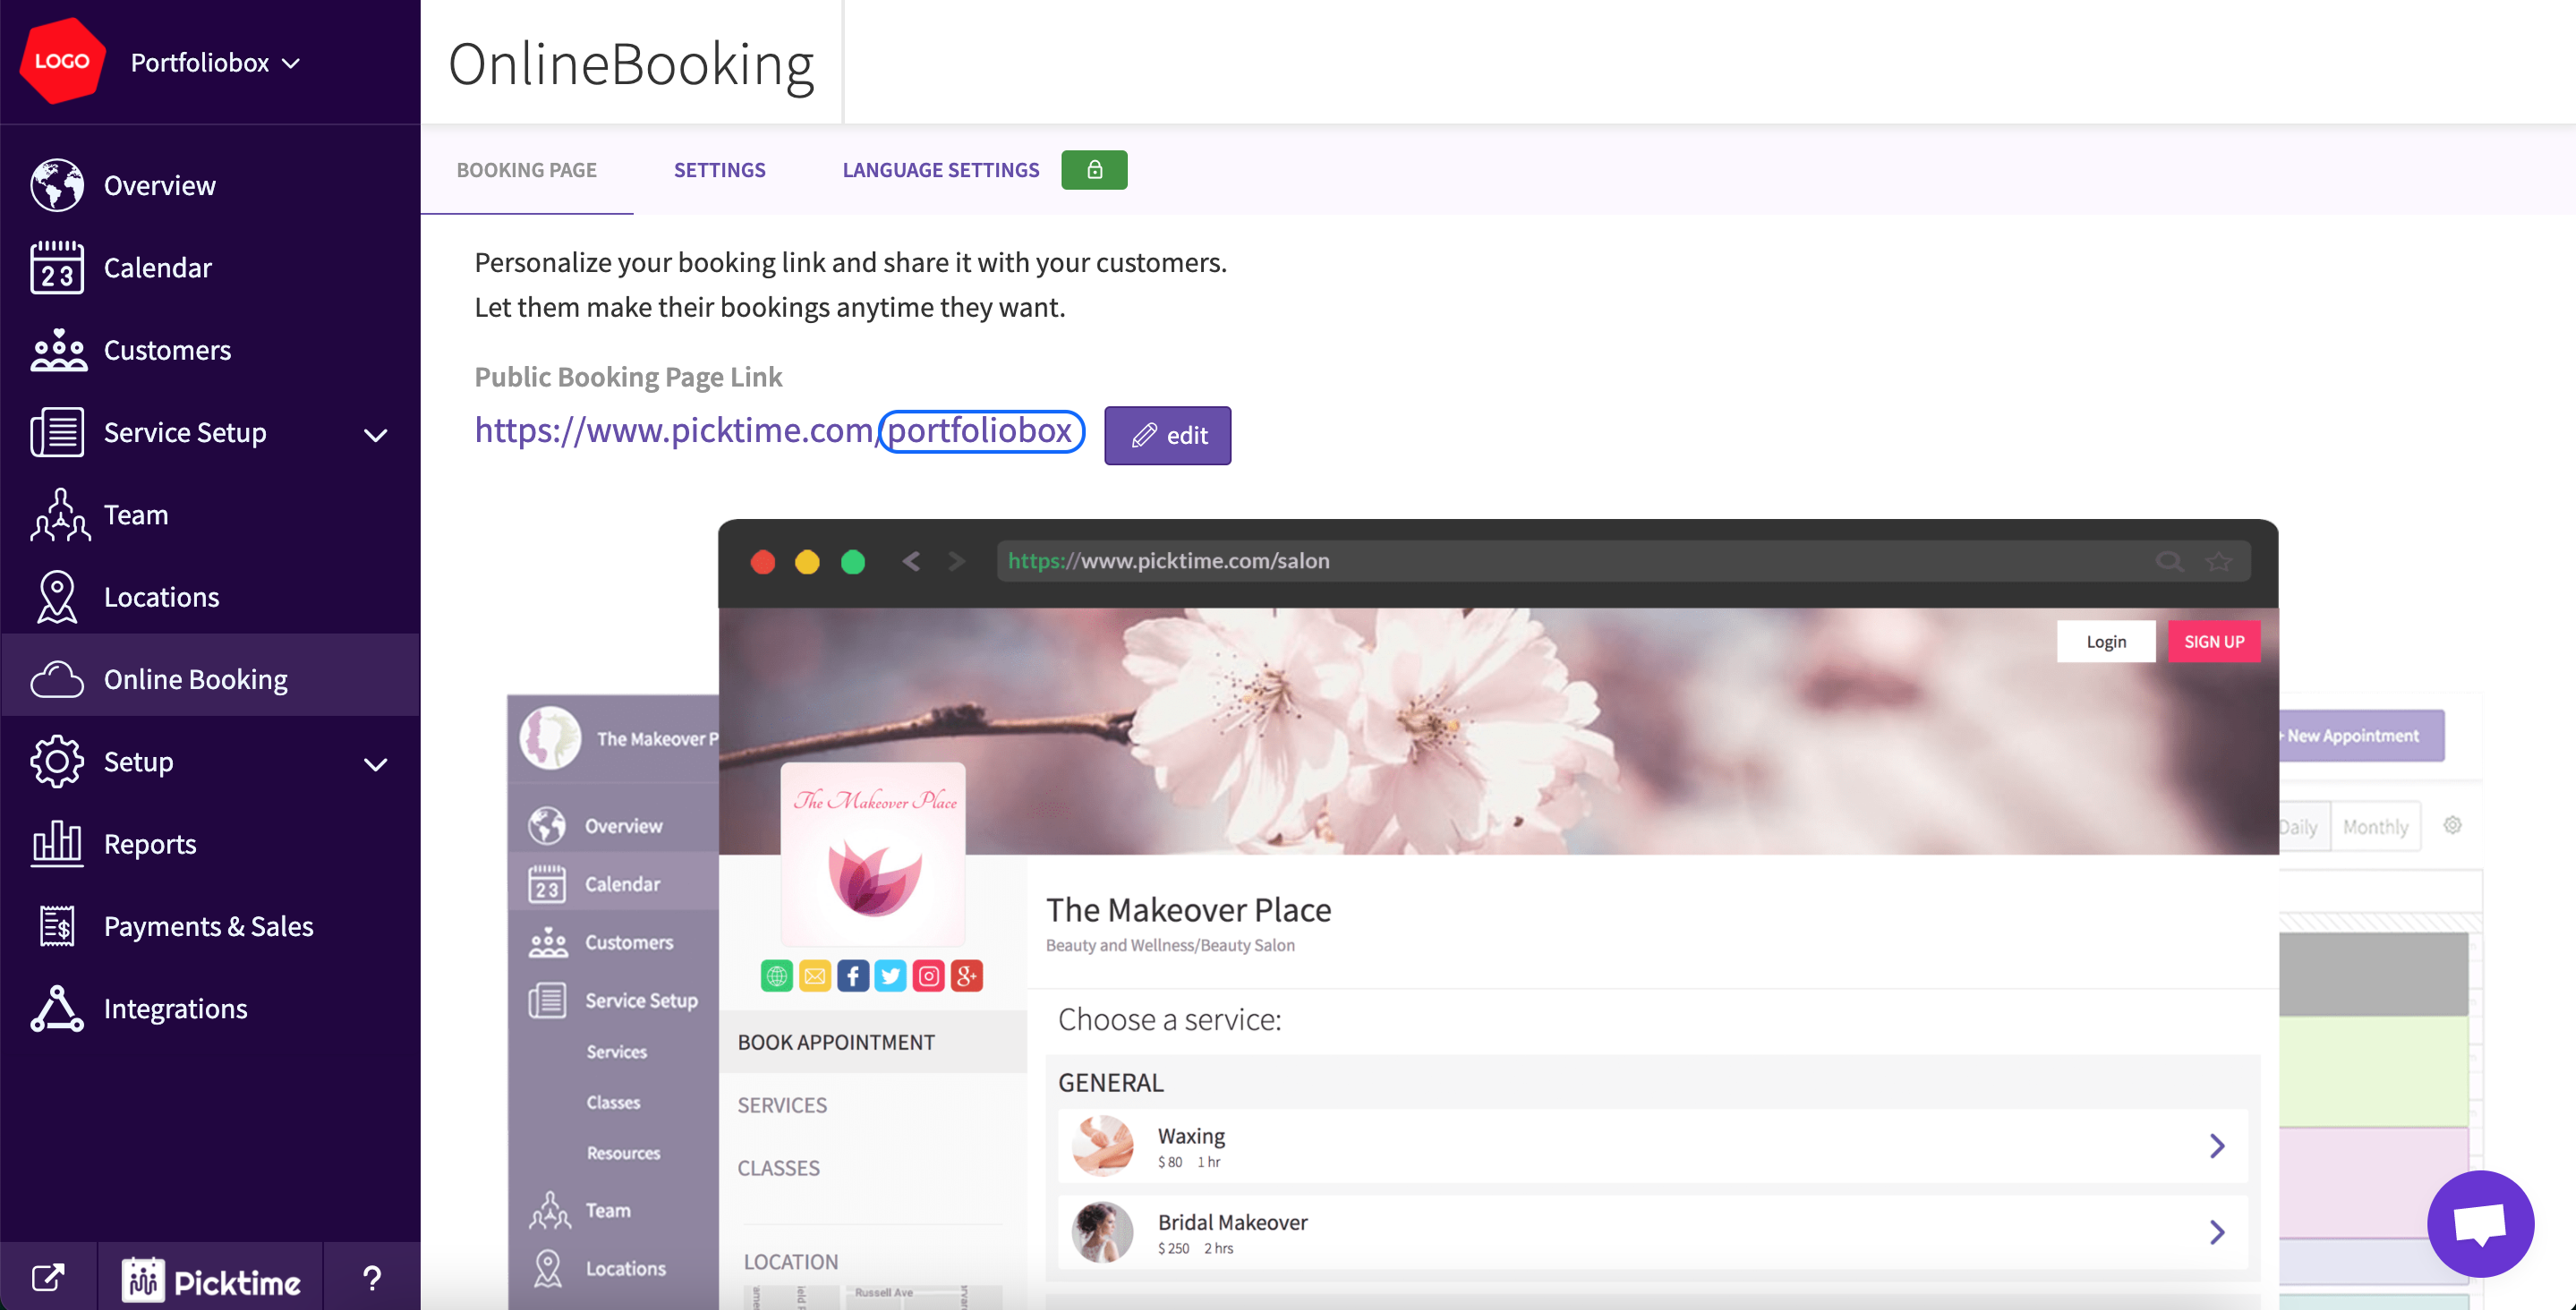Click the edit booking link button

(x=1167, y=435)
